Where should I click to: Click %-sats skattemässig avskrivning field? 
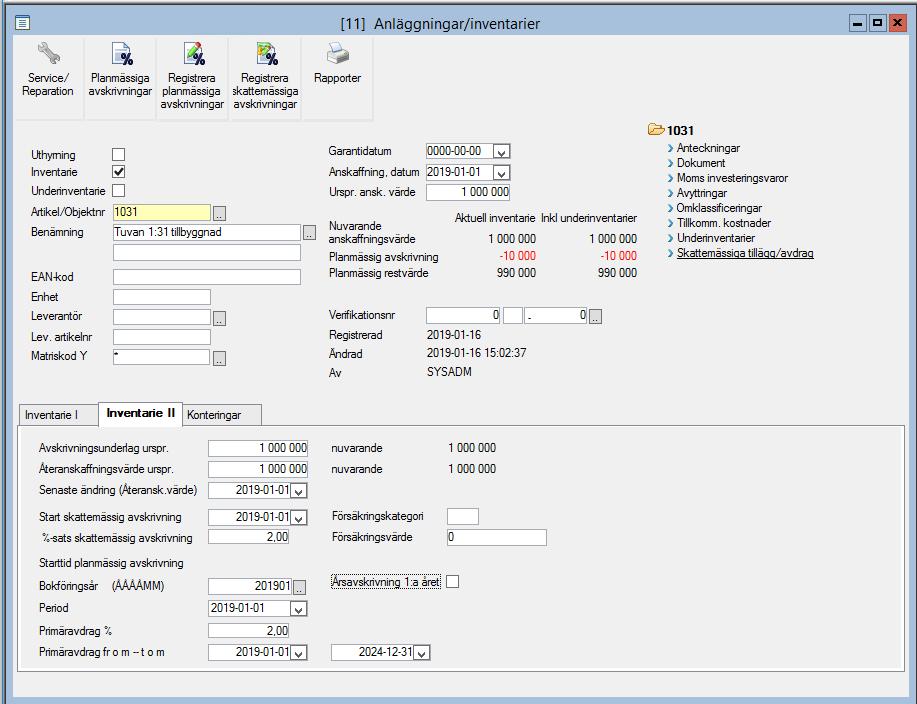tap(249, 537)
